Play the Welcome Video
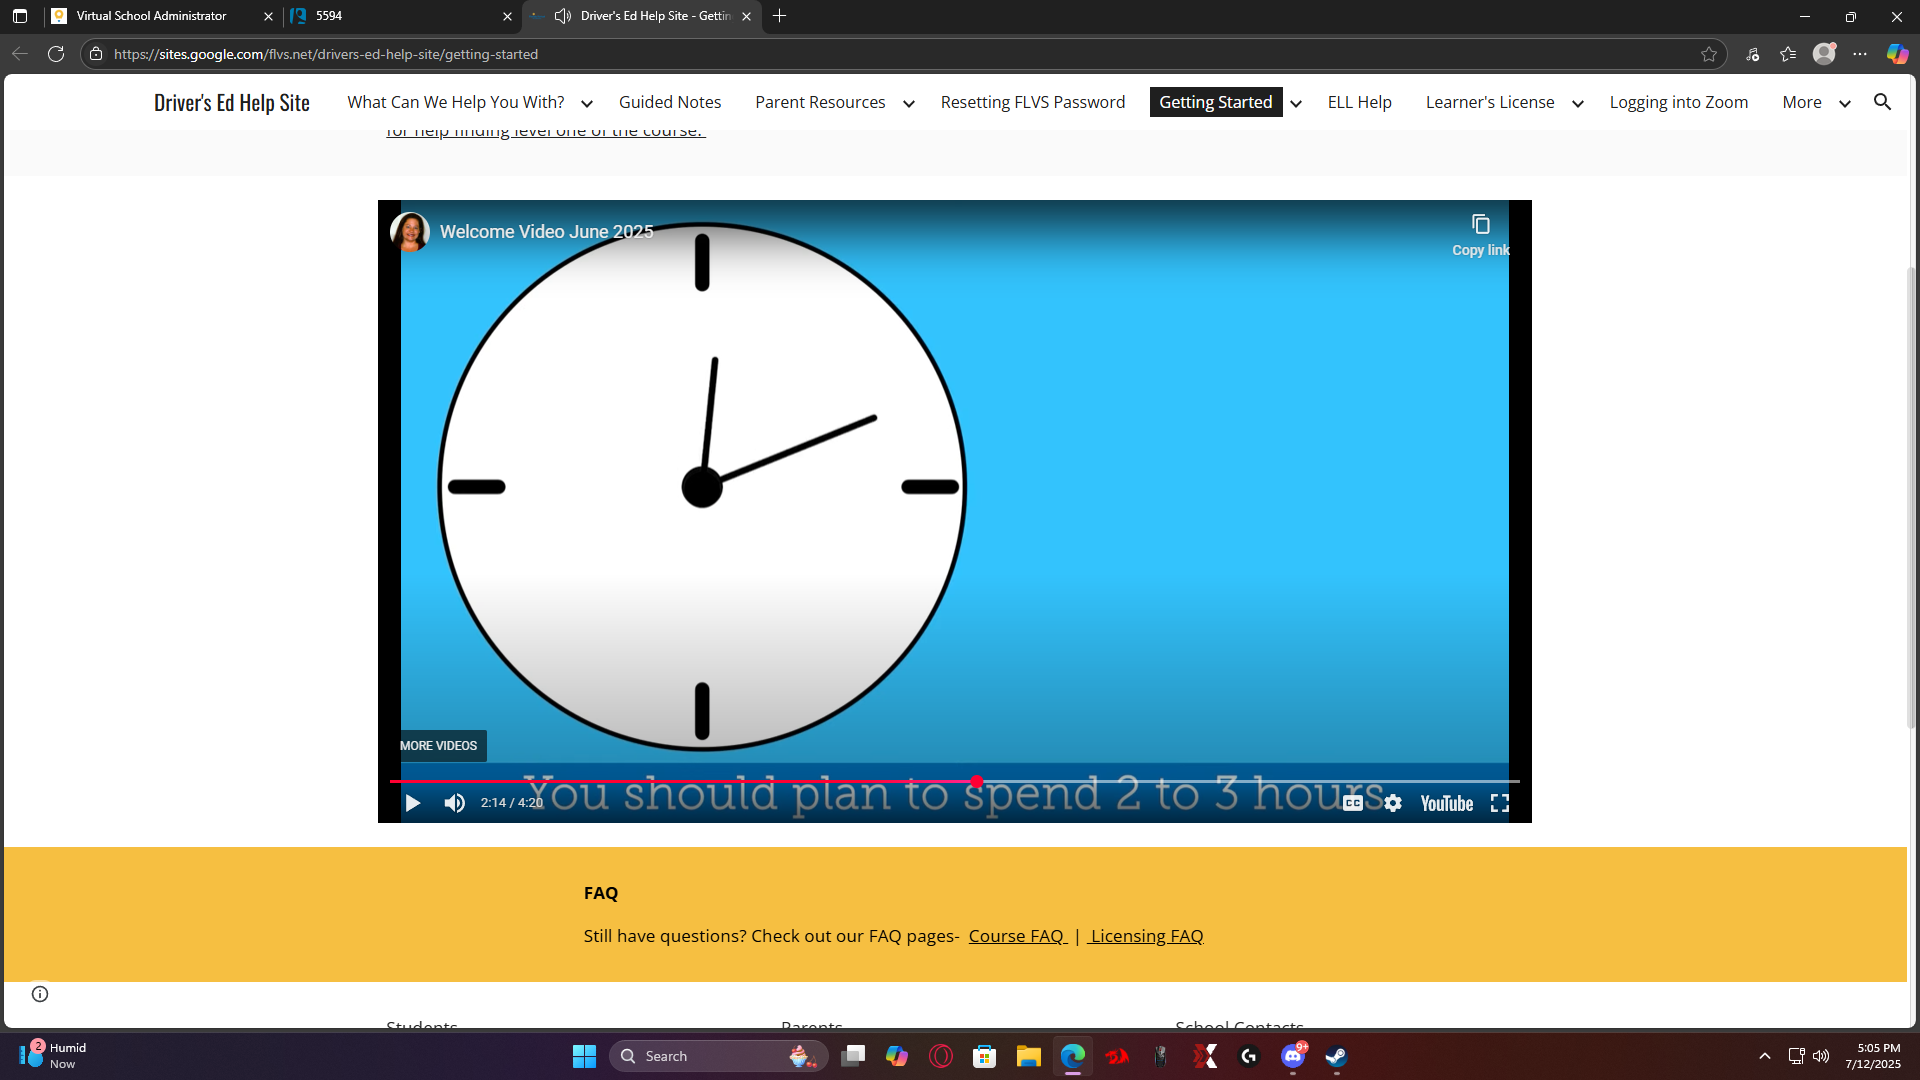This screenshot has width=1920, height=1080. click(412, 803)
